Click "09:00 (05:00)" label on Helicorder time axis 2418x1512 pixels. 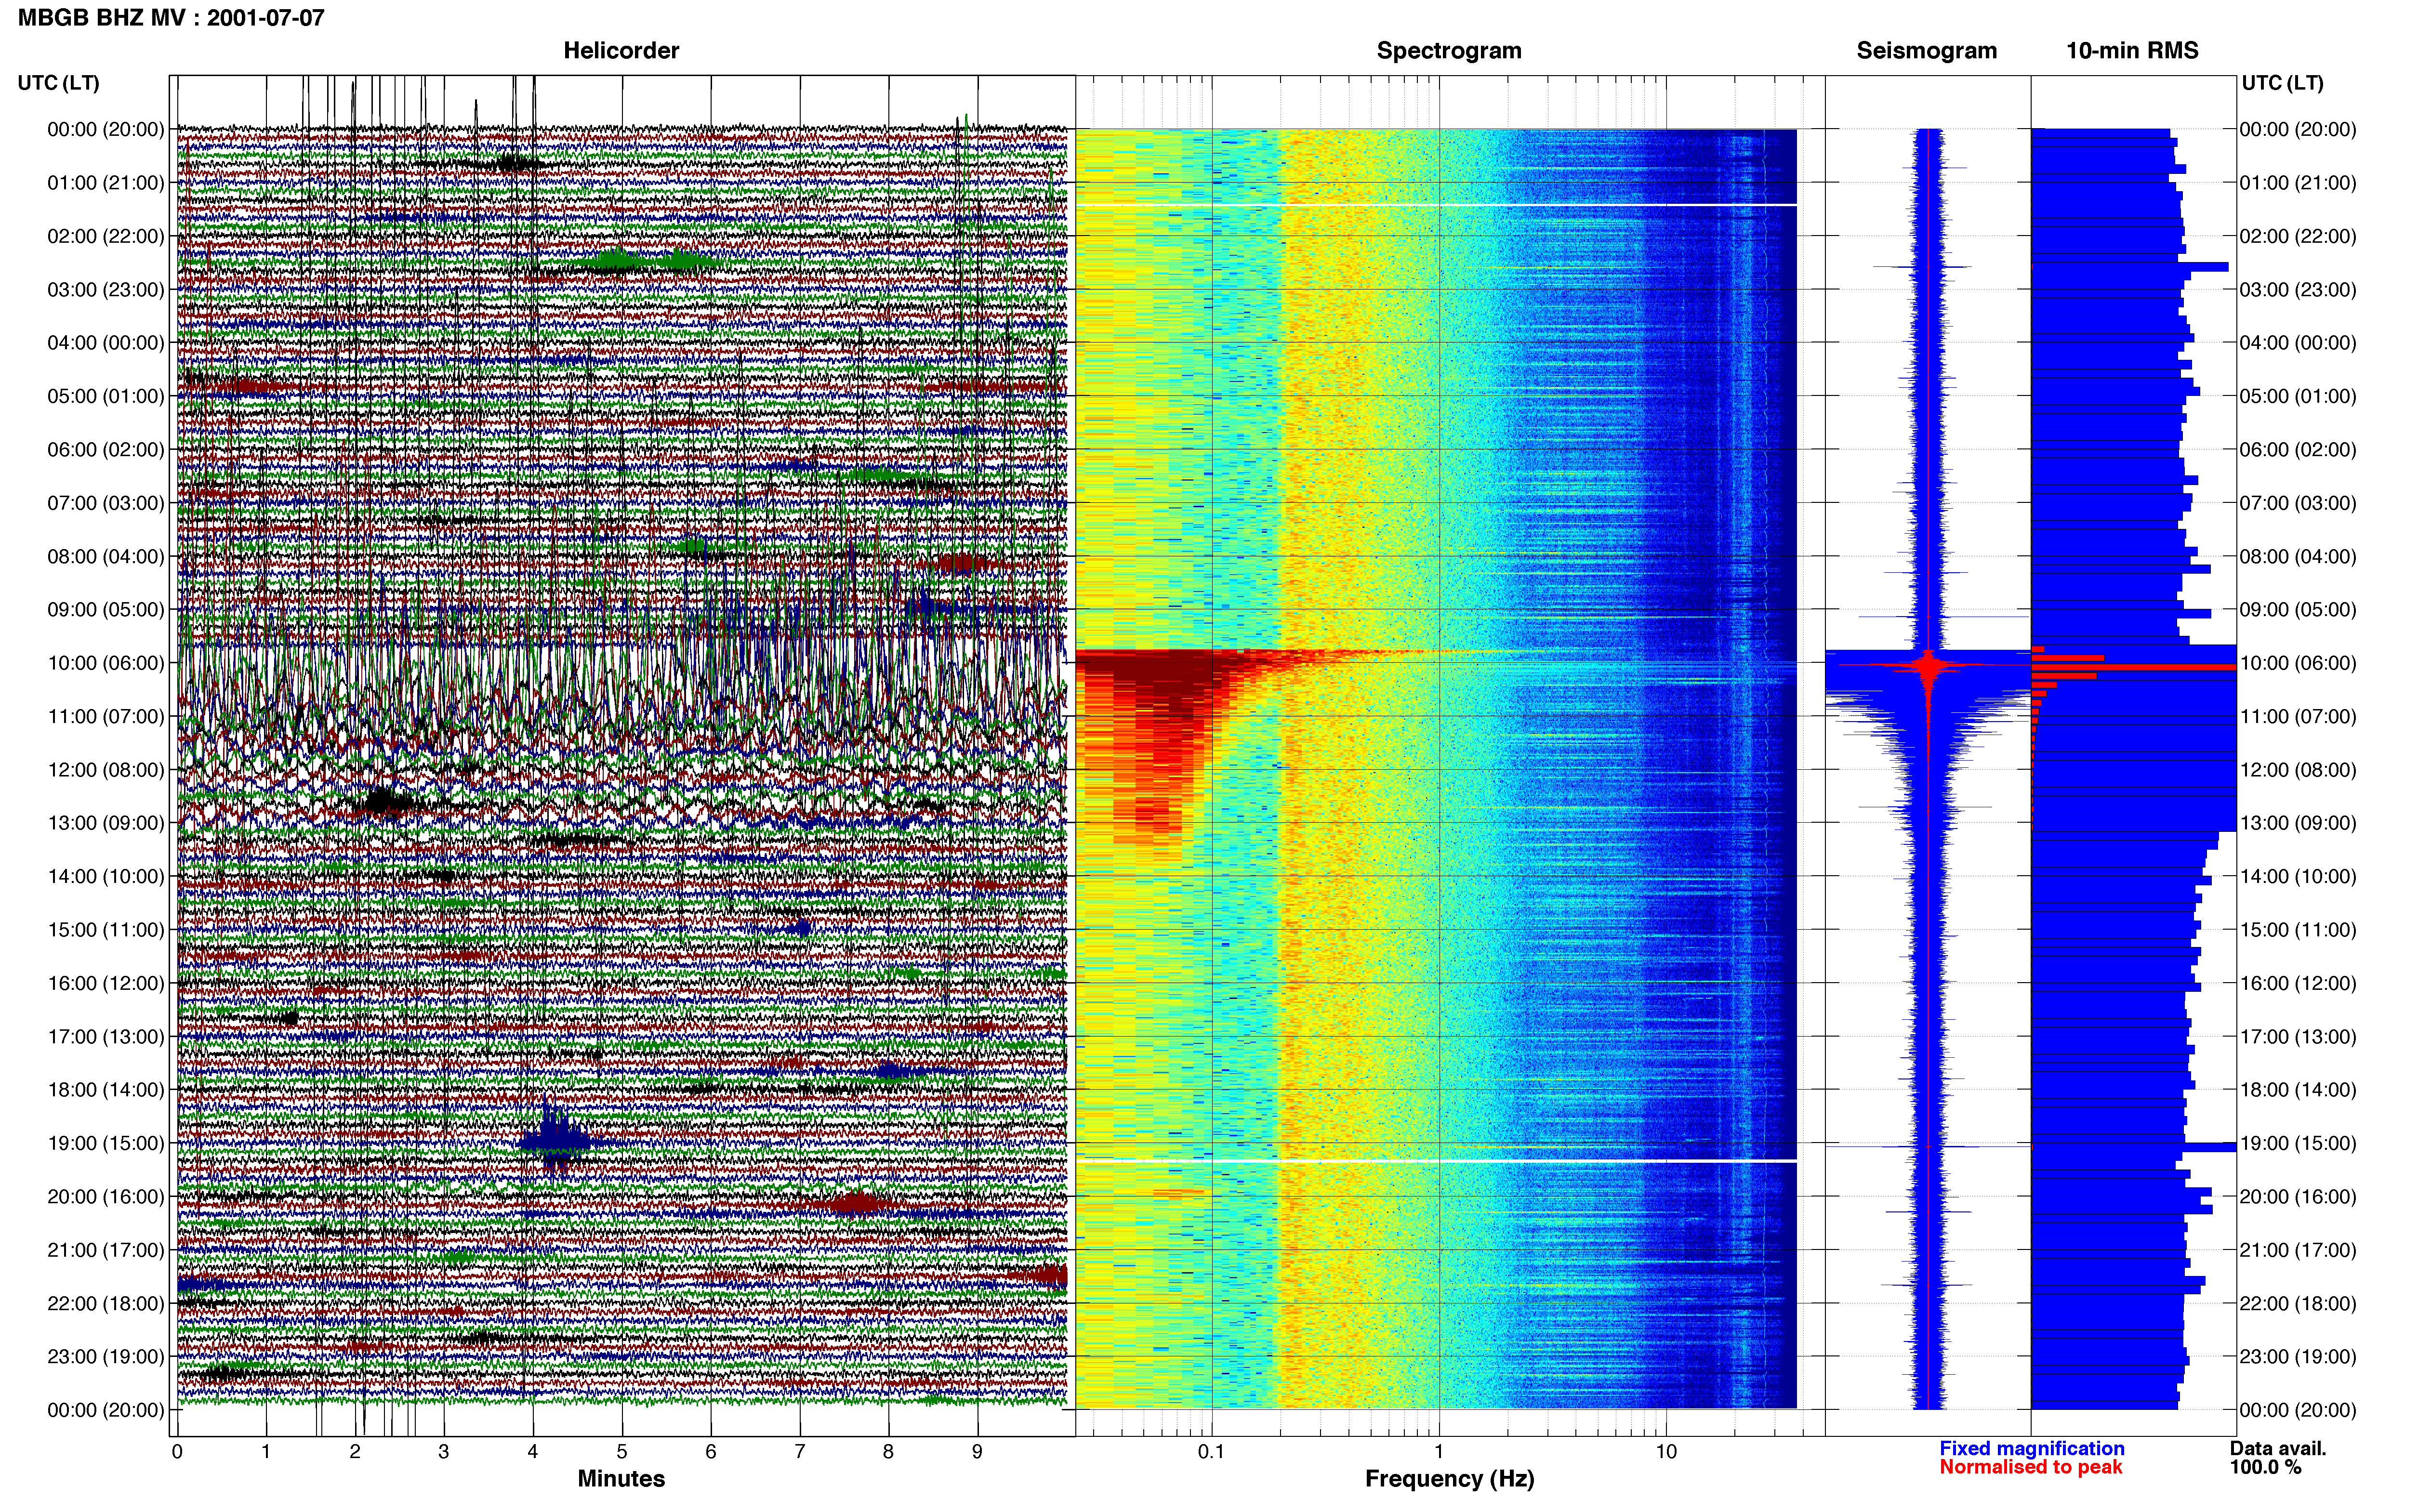[106, 610]
